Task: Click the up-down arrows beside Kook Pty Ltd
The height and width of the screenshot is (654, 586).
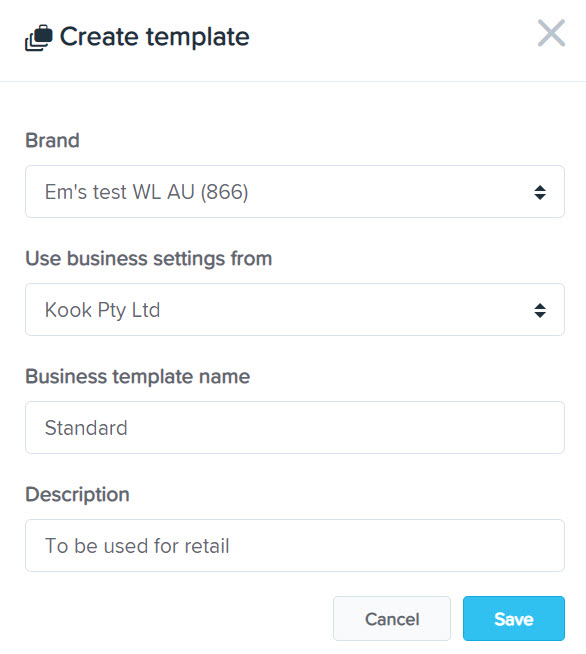Action: coord(540,310)
